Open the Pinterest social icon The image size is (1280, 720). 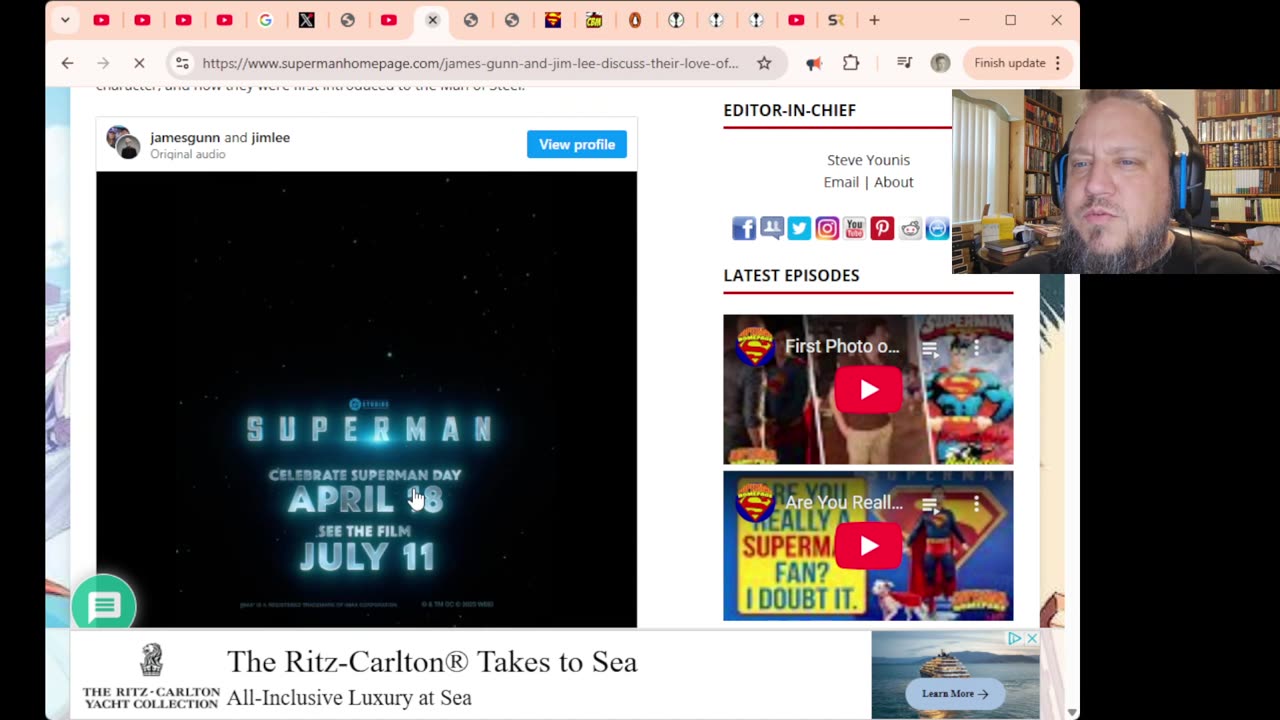tap(882, 228)
